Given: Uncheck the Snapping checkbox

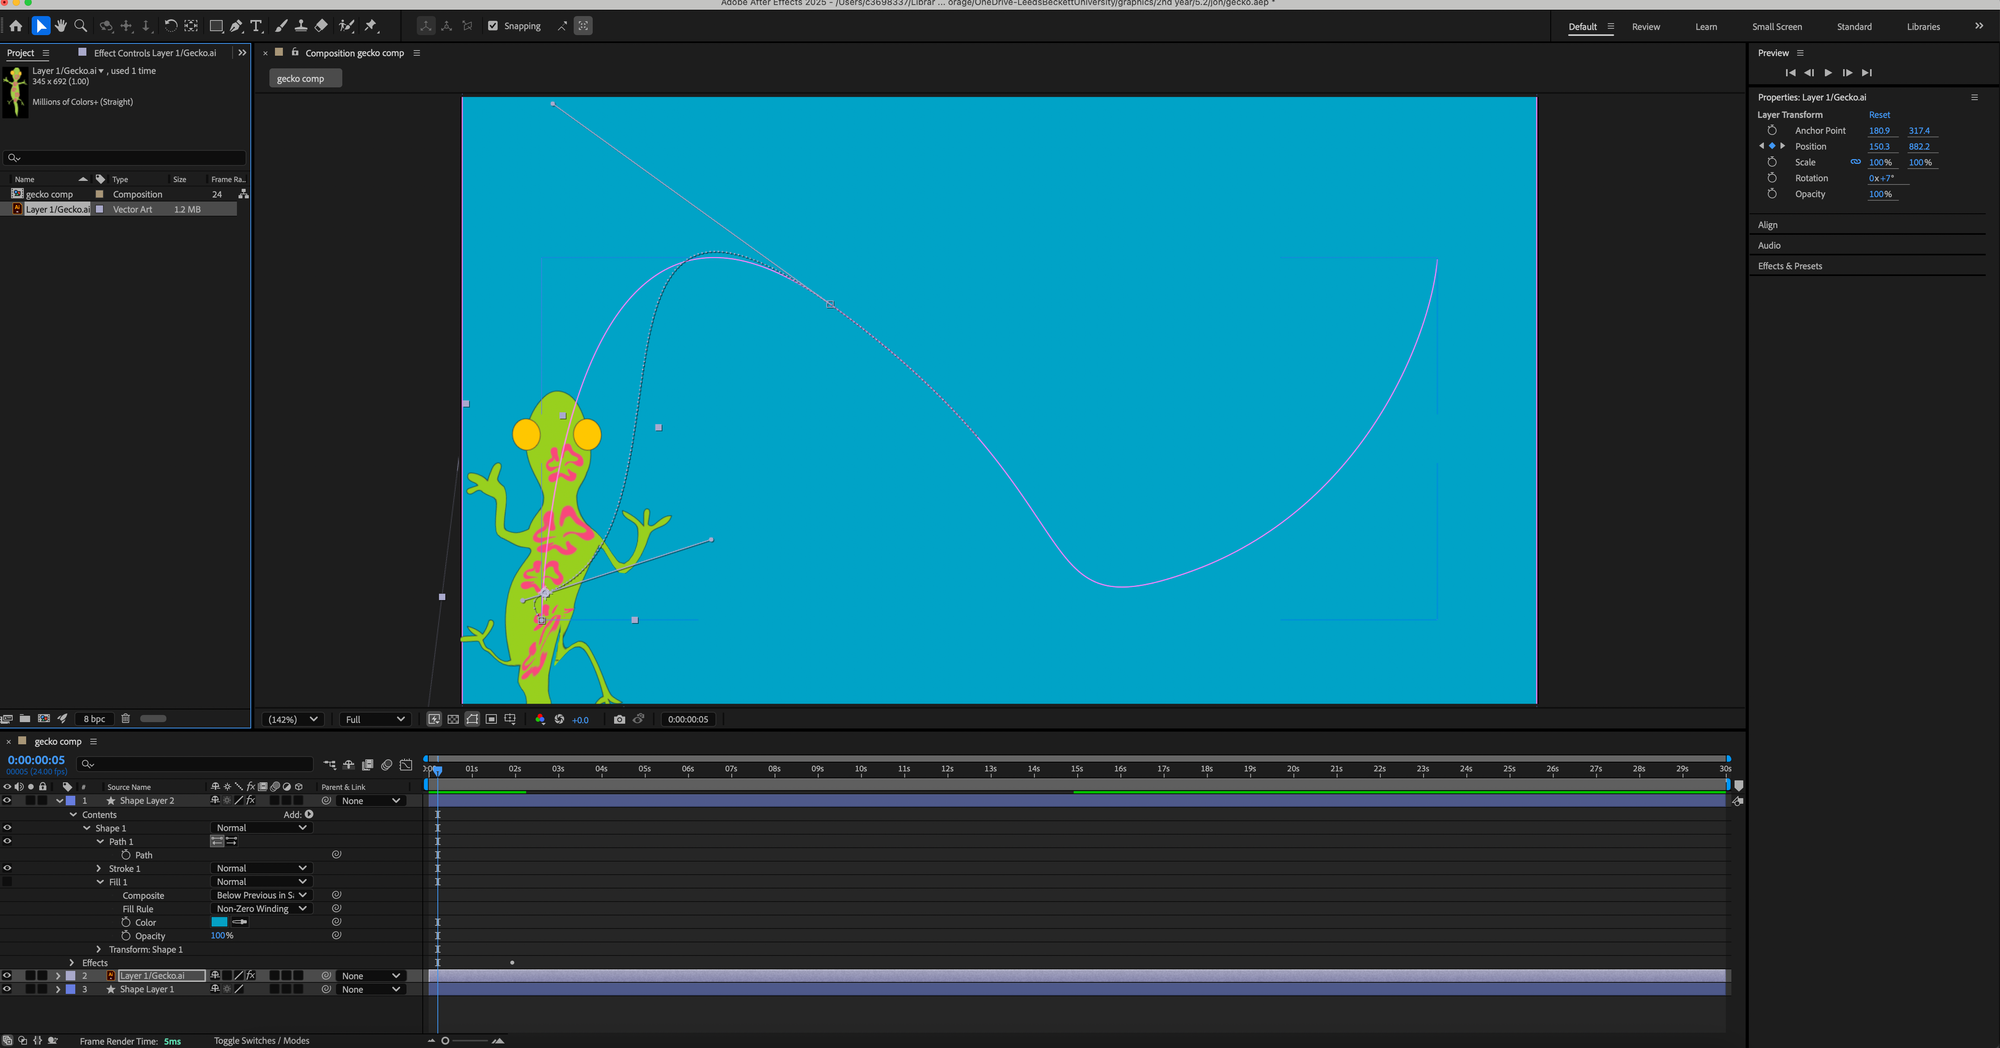Looking at the screenshot, I should pyautogui.click(x=493, y=26).
